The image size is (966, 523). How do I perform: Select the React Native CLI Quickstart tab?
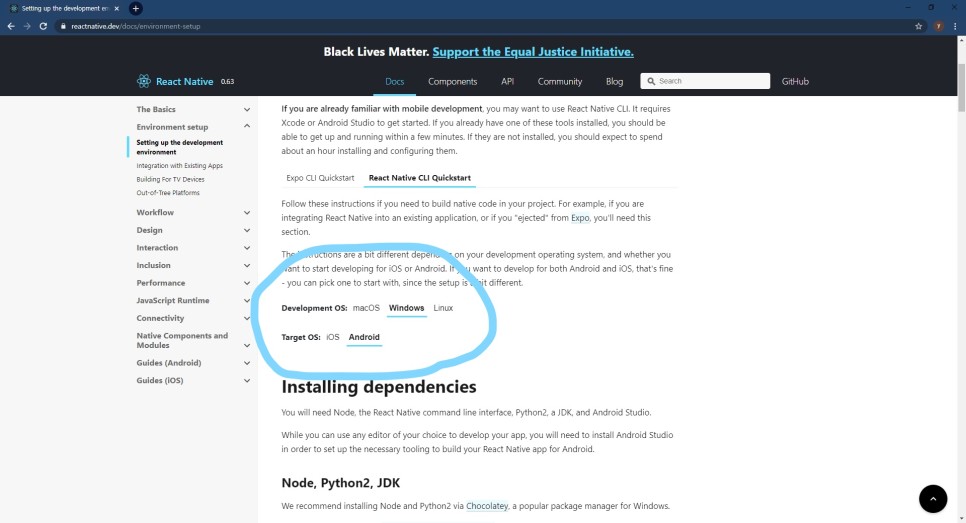pyautogui.click(x=420, y=178)
